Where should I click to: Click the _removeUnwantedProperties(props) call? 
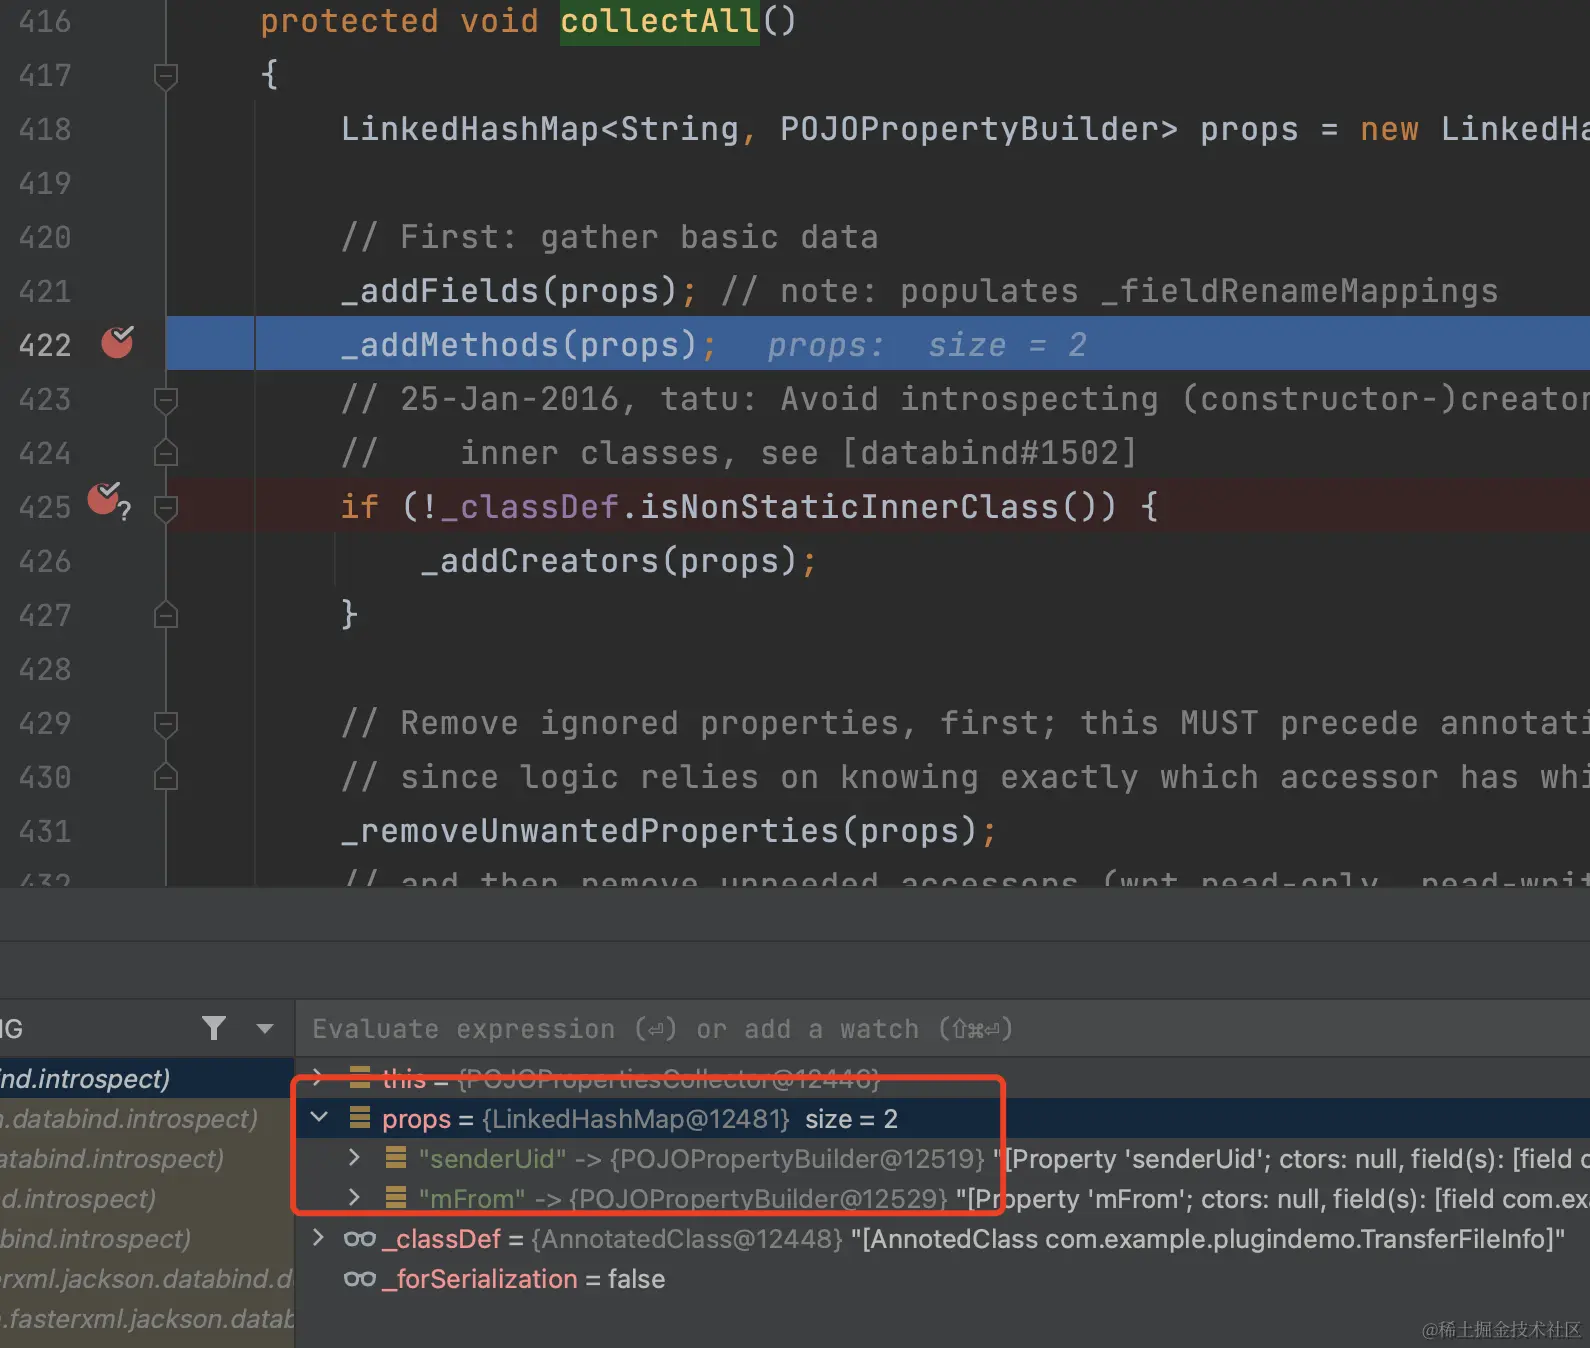pos(659,831)
